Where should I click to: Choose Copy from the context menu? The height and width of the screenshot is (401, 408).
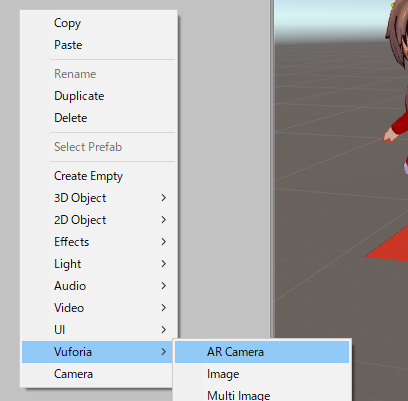pos(99,23)
